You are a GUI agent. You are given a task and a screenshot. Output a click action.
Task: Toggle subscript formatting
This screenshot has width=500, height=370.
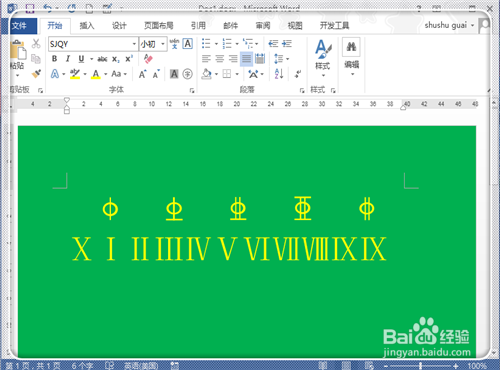coord(115,59)
